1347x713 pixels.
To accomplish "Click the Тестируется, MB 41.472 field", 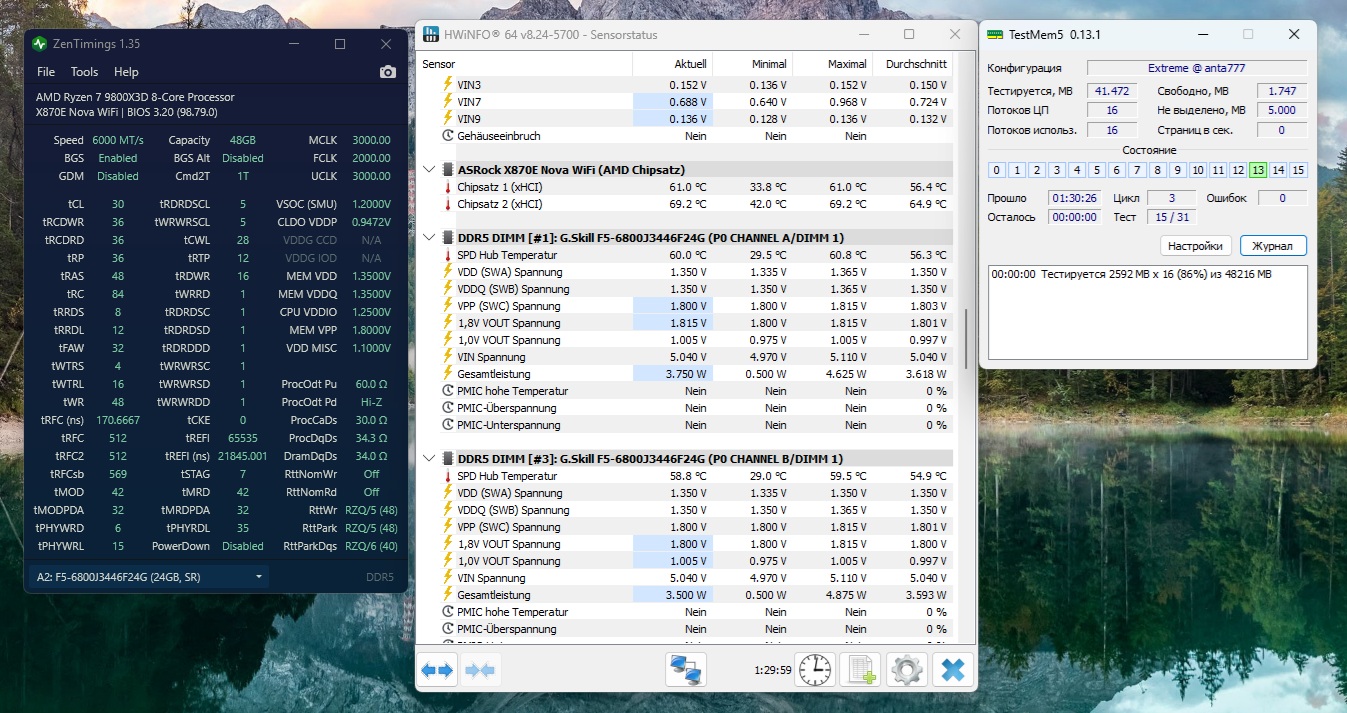I will coord(1112,91).
